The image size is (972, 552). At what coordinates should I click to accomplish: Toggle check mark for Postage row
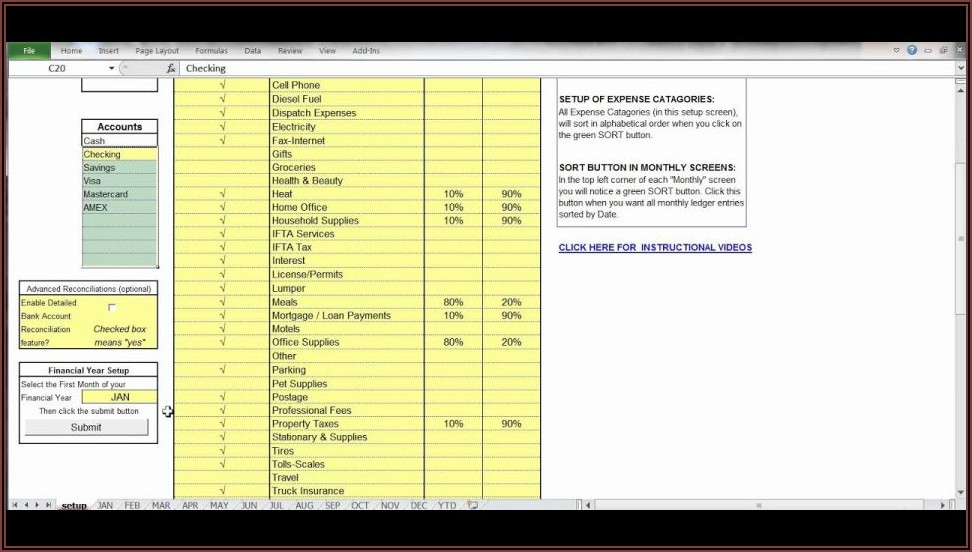(x=223, y=397)
